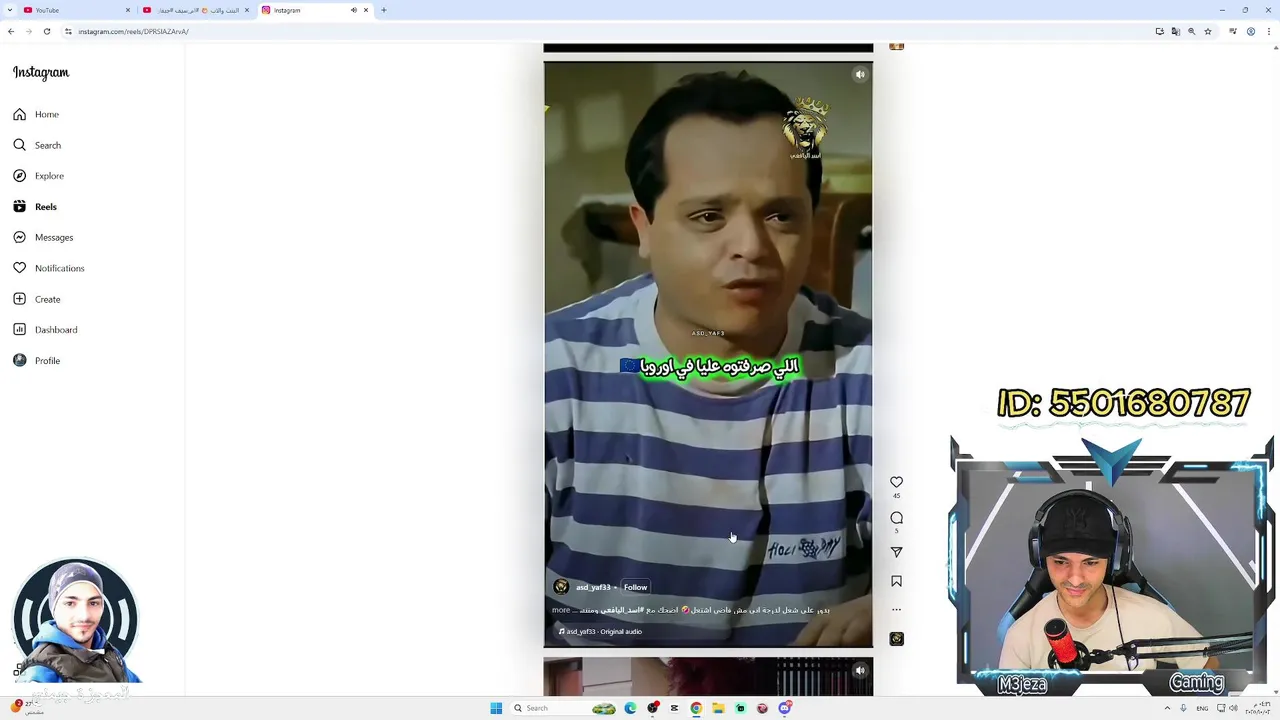Open Windows Start menu
The width and height of the screenshot is (1280, 720).
point(496,708)
